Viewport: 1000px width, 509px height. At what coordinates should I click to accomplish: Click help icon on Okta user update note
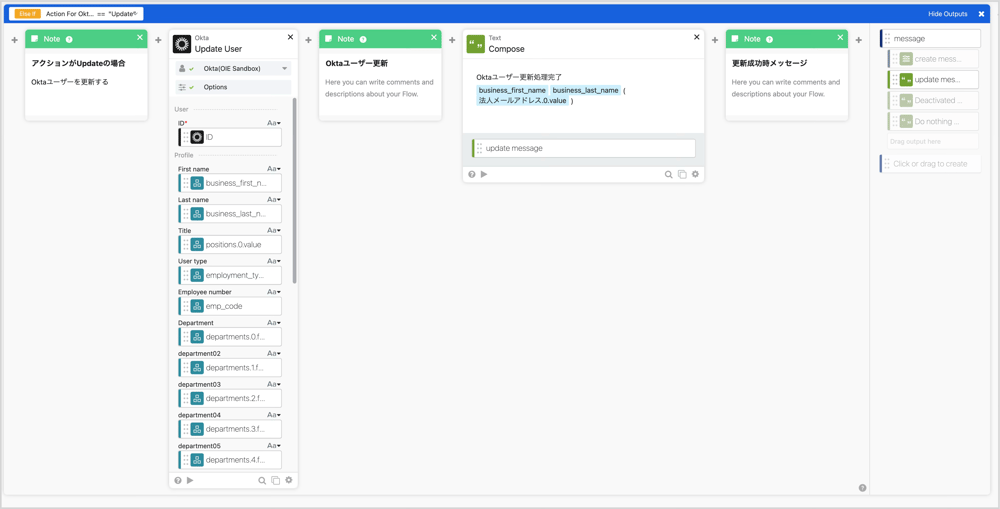363,39
